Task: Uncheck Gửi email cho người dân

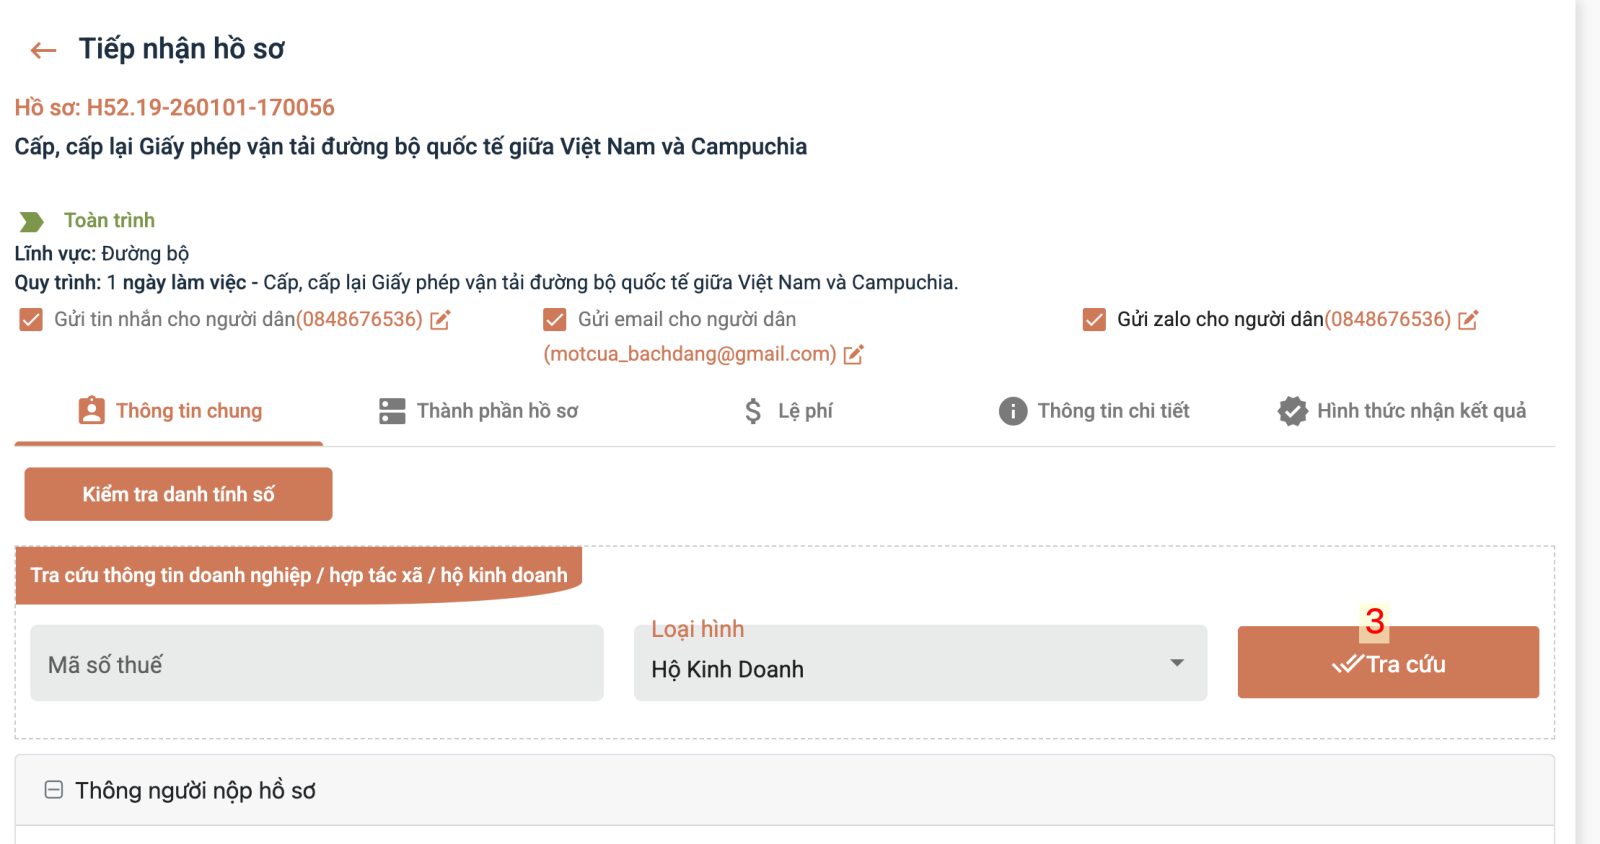Action: (x=555, y=320)
